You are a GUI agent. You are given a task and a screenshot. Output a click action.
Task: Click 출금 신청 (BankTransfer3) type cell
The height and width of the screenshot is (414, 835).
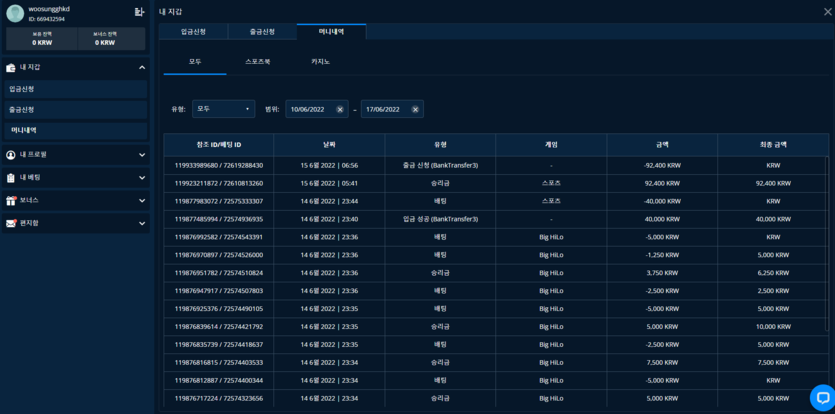[x=440, y=166]
